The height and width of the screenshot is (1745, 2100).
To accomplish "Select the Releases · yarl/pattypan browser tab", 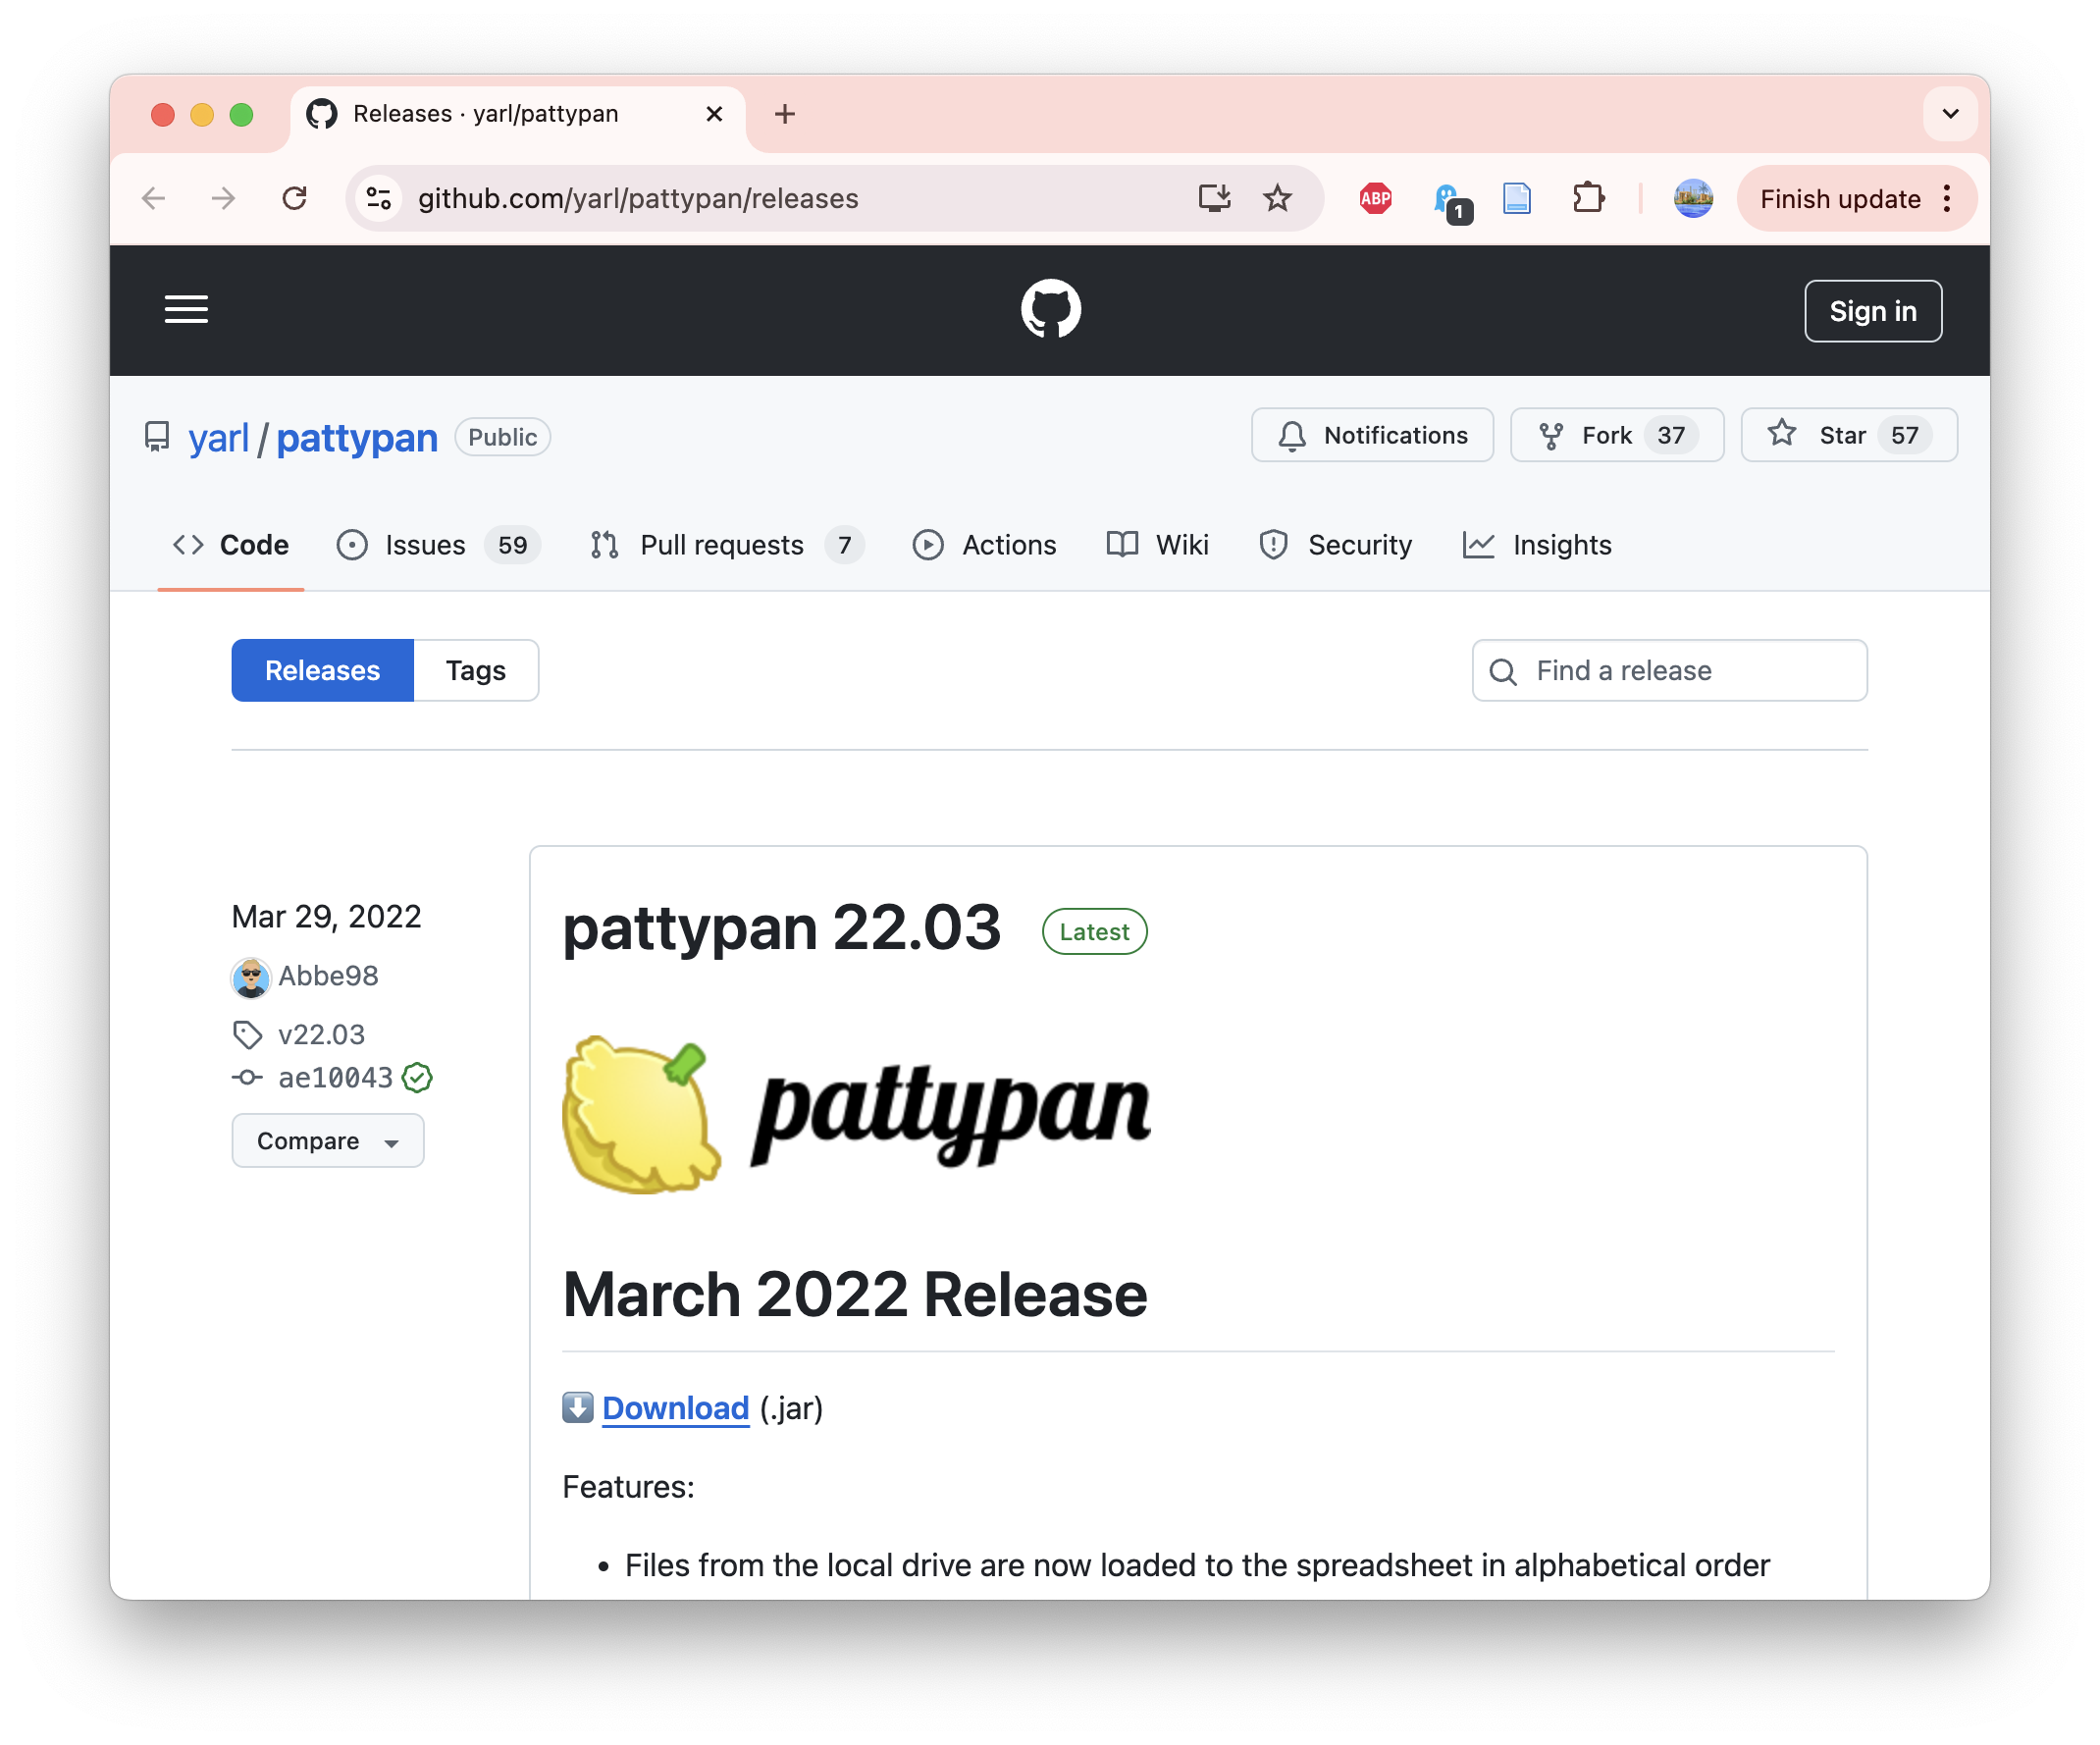I will tap(518, 114).
